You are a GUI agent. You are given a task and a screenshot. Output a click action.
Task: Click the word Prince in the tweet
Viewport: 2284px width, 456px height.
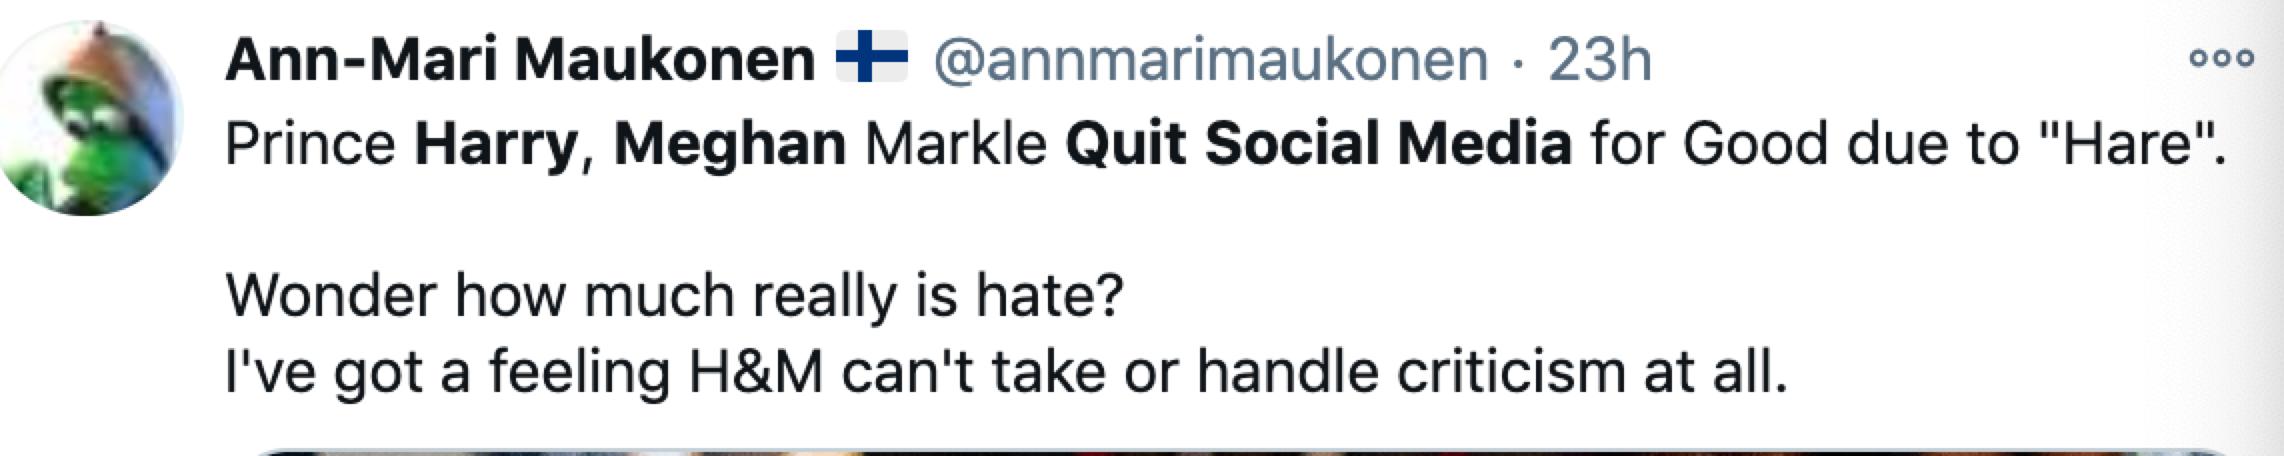310,144
